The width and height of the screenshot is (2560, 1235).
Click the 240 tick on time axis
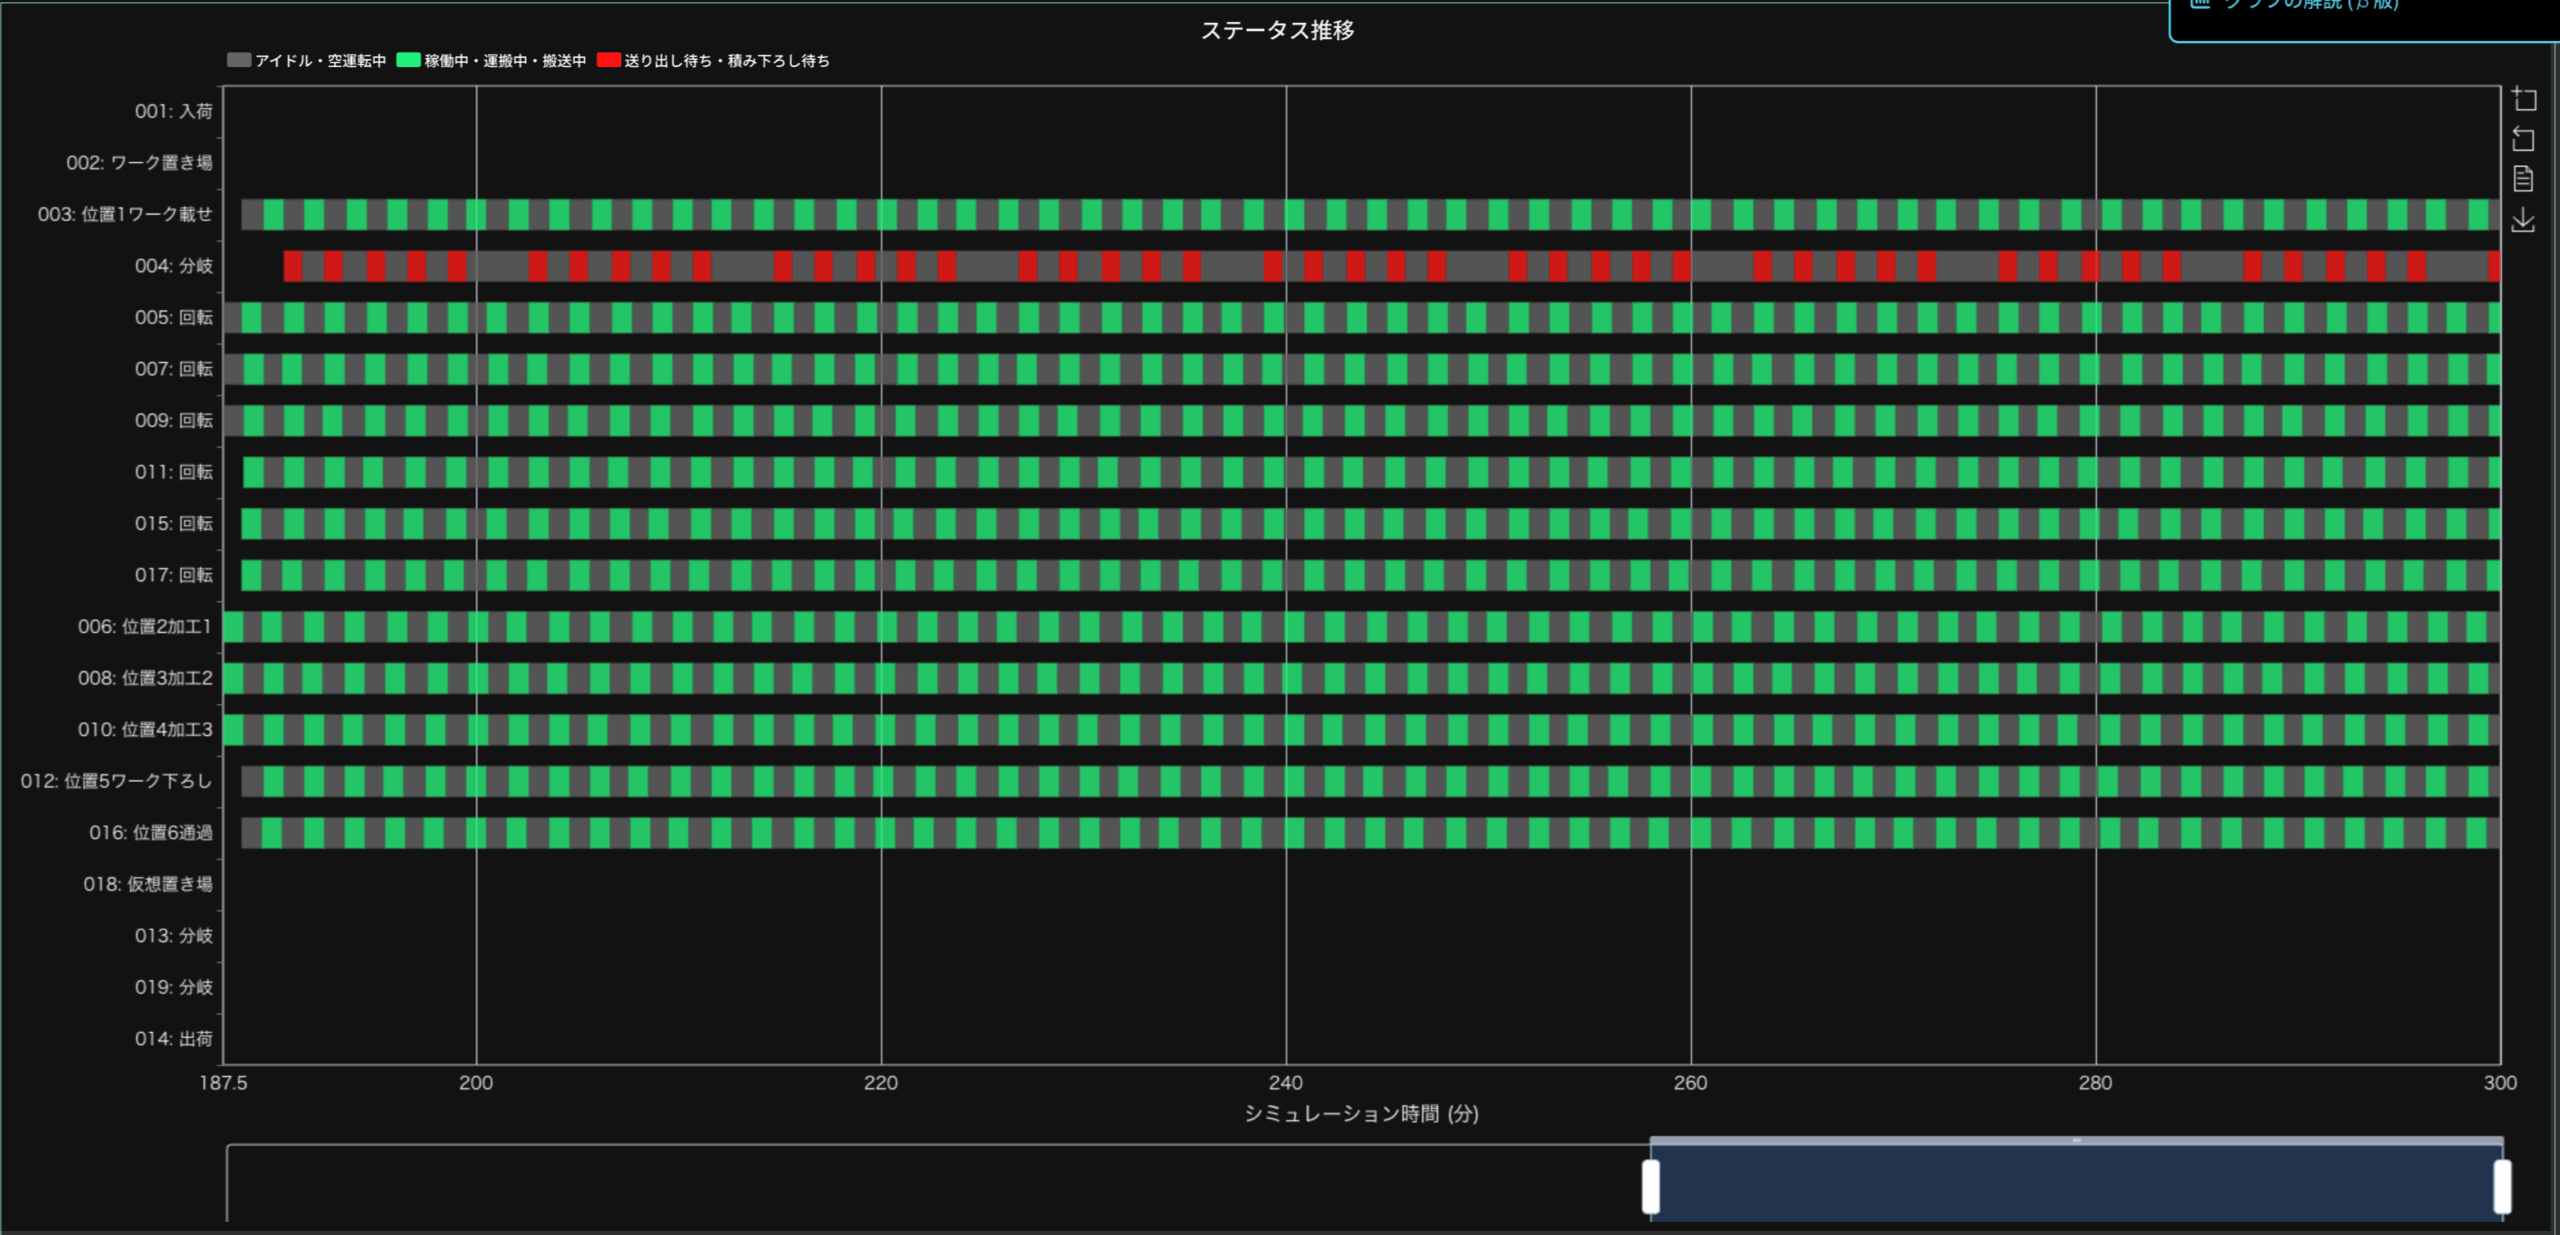coord(1285,1083)
